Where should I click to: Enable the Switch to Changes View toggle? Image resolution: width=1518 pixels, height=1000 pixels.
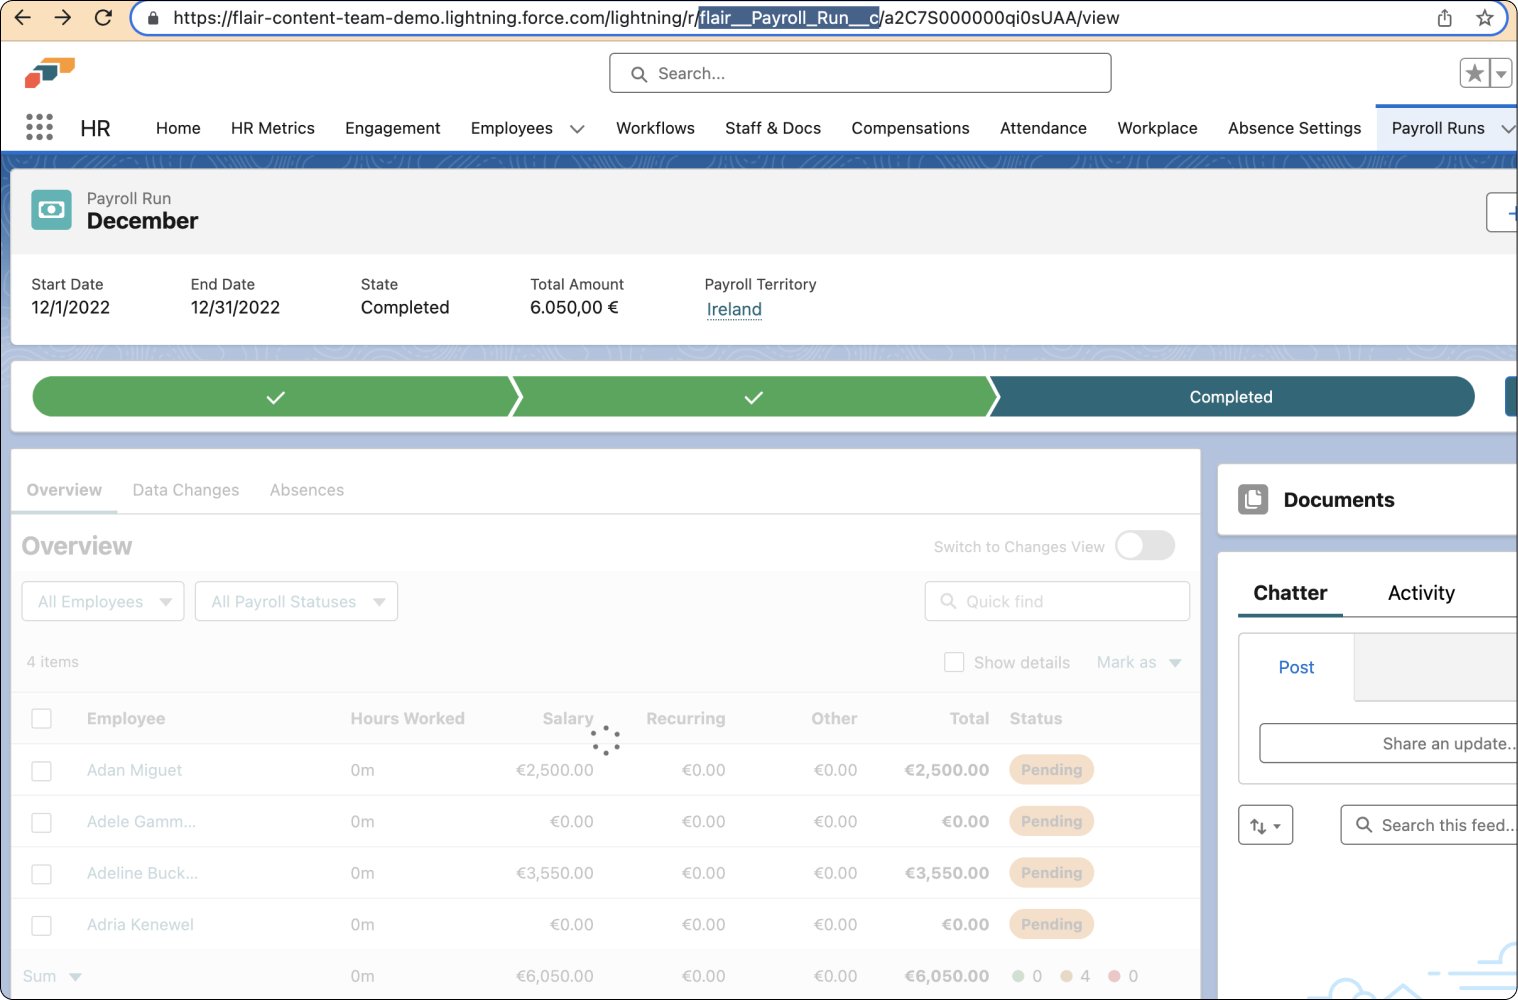tap(1144, 546)
